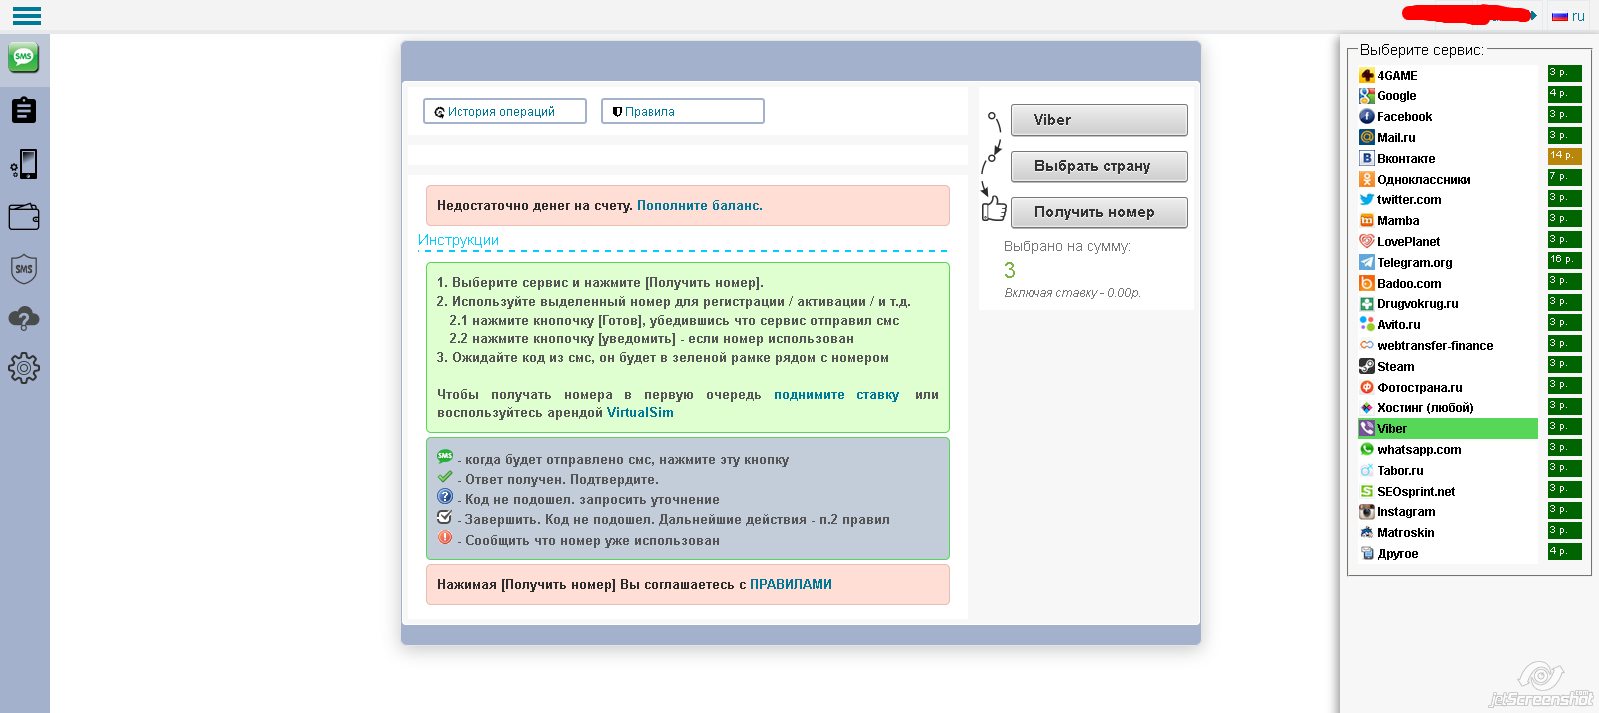This screenshot has width=1599, height=713.
Task: Click the Viber service button
Action: (x=1099, y=120)
